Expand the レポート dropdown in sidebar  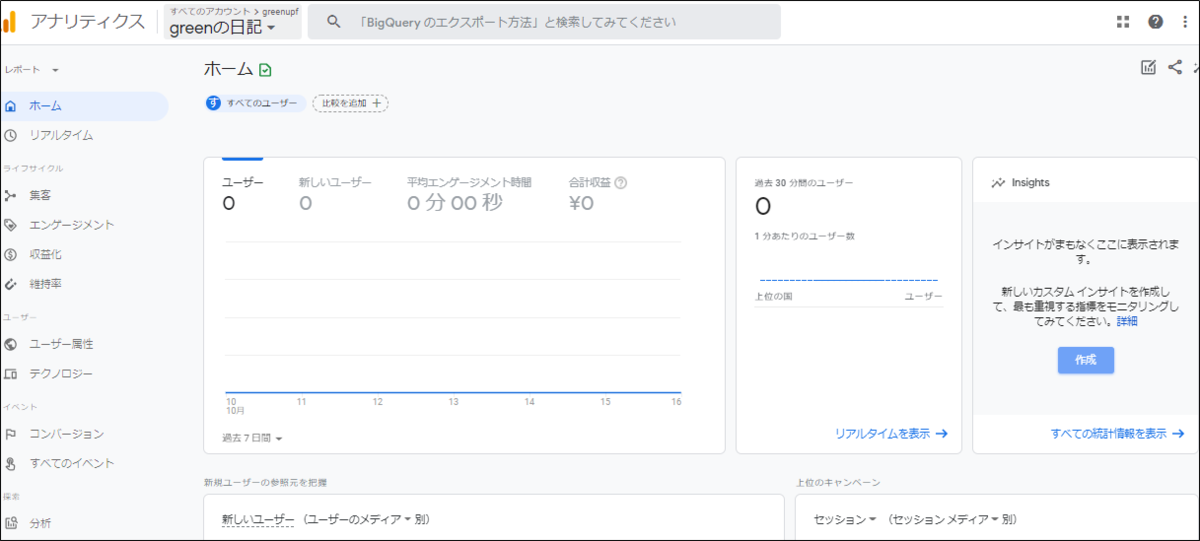point(32,70)
